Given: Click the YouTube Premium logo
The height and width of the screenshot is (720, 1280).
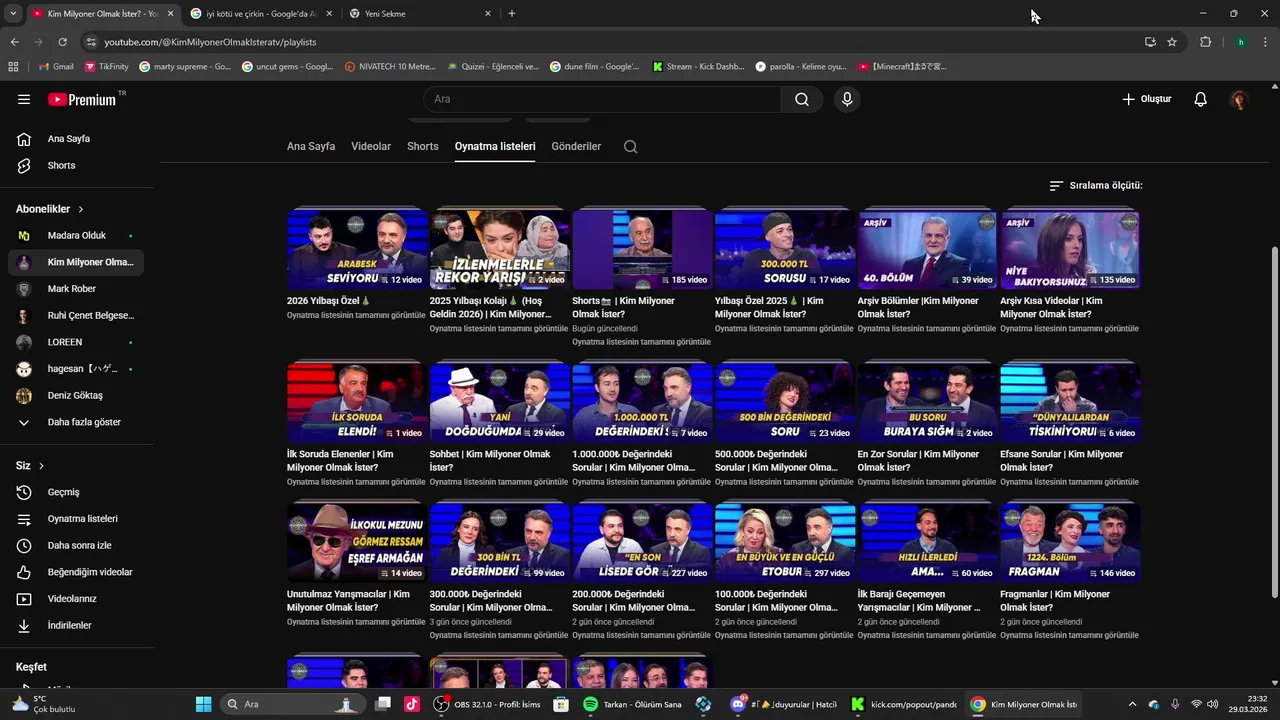Looking at the screenshot, I should tap(84, 99).
